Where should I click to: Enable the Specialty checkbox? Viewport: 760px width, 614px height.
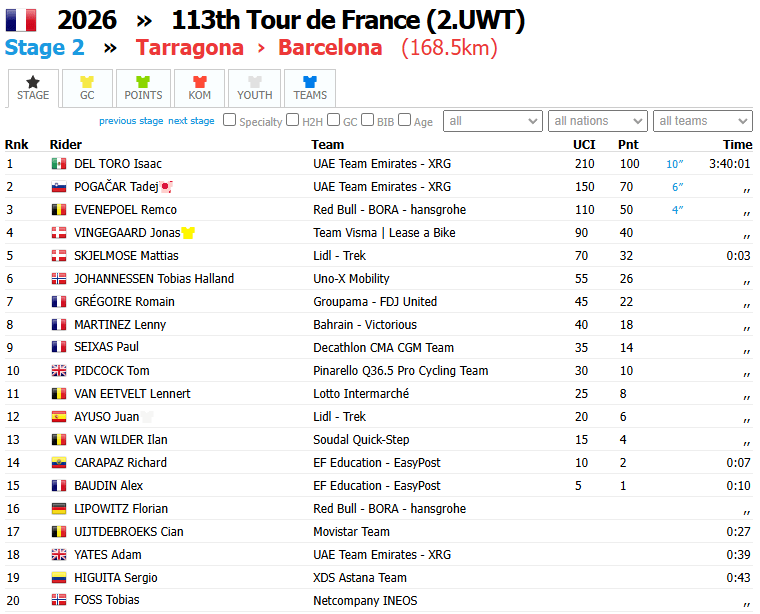pyautogui.click(x=229, y=120)
